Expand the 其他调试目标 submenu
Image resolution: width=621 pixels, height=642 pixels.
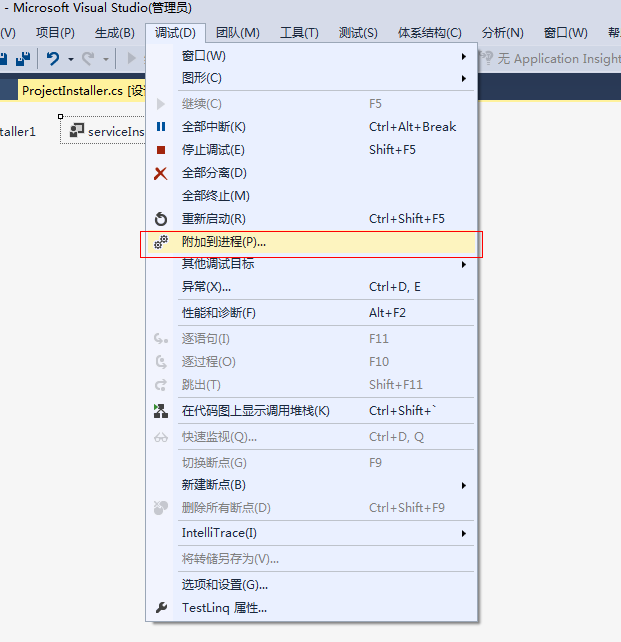click(463, 264)
